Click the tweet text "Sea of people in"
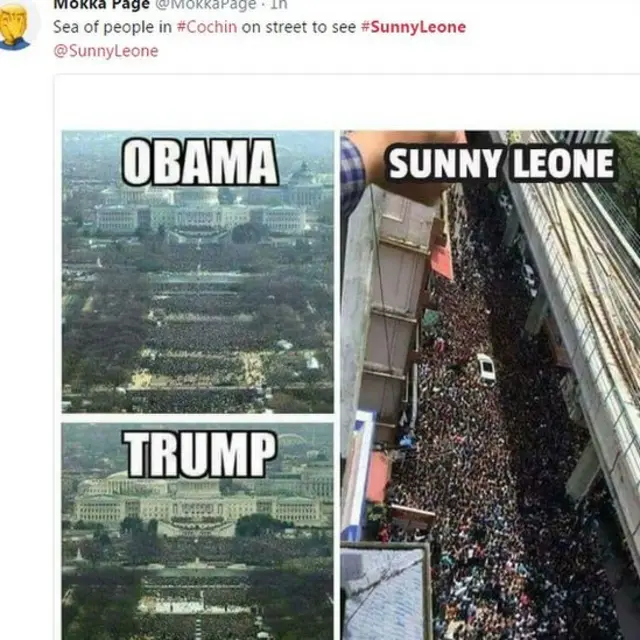640x640 pixels. click(x=112, y=27)
